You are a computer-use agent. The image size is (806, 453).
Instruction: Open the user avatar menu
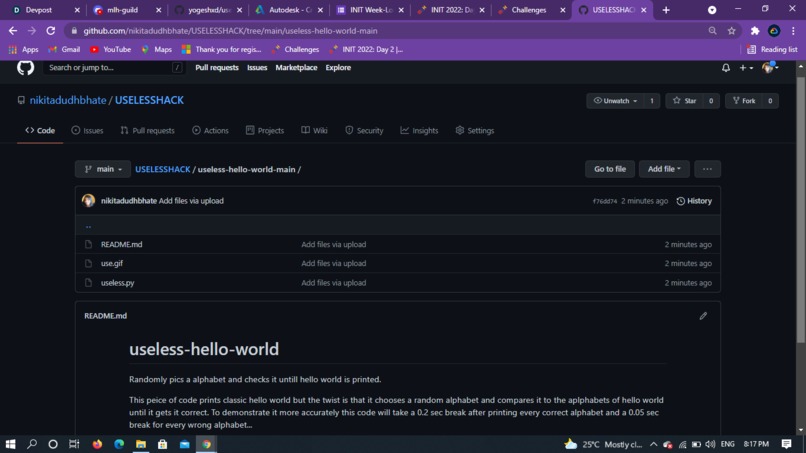point(770,67)
